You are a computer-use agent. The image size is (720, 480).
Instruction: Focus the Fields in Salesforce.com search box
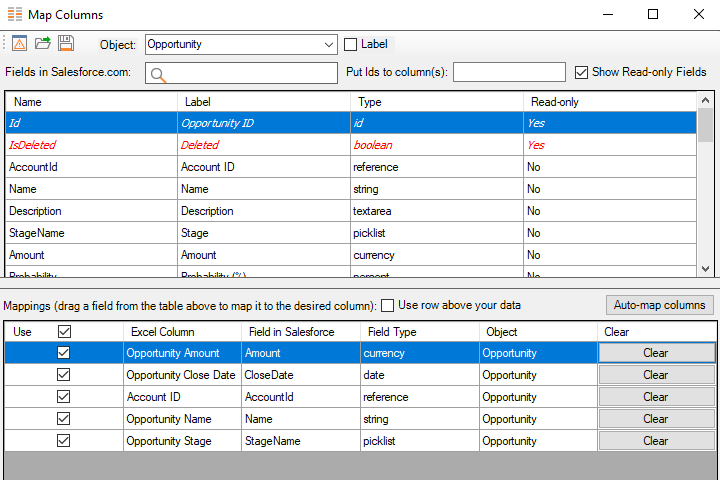[241, 73]
